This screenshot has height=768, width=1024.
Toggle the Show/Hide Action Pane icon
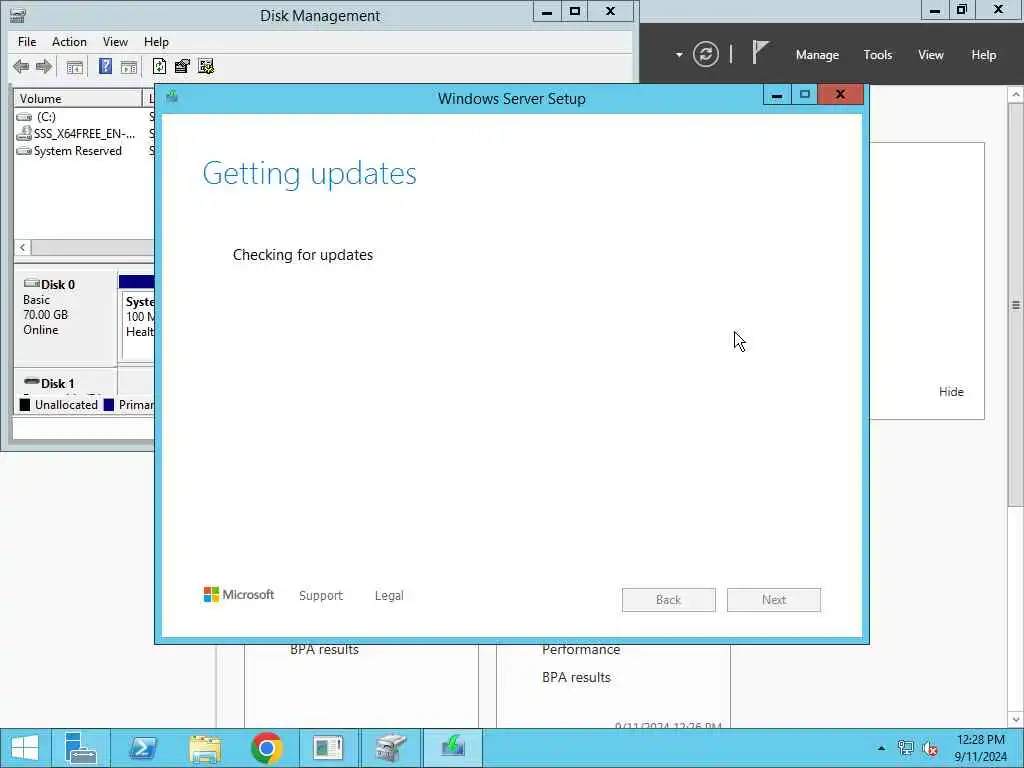click(x=129, y=67)
